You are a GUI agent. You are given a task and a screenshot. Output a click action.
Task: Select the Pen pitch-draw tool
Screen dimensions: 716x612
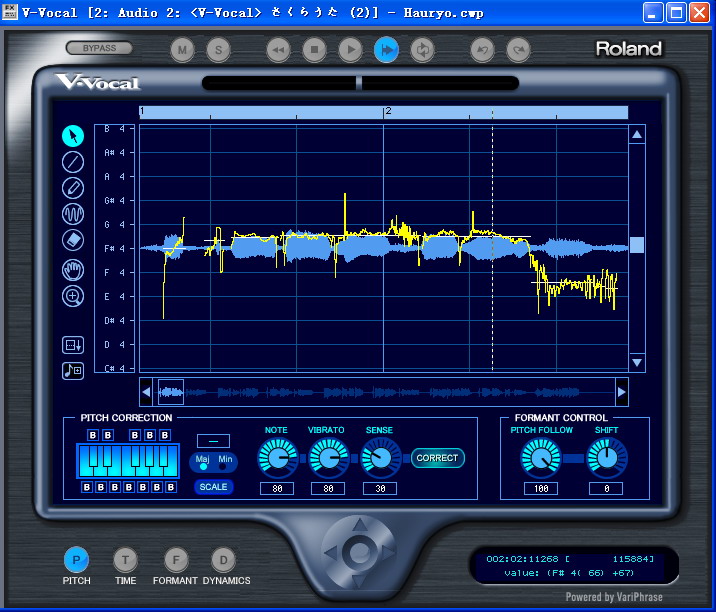click(73, 188)
